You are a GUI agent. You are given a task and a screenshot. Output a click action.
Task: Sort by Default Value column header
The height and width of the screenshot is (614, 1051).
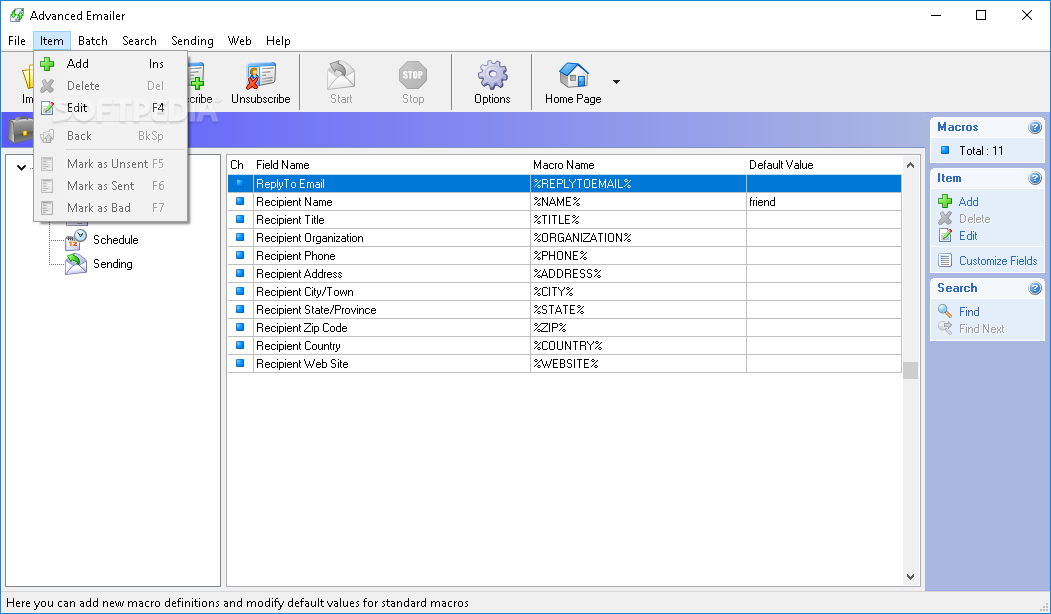823,165
